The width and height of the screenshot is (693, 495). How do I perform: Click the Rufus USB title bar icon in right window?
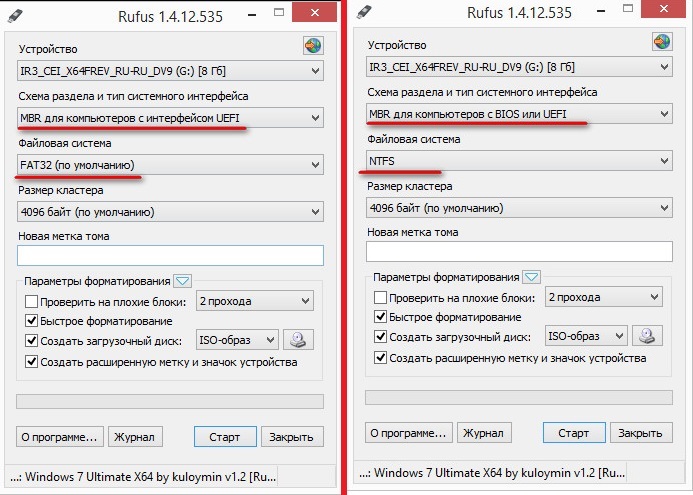[364, 13]
